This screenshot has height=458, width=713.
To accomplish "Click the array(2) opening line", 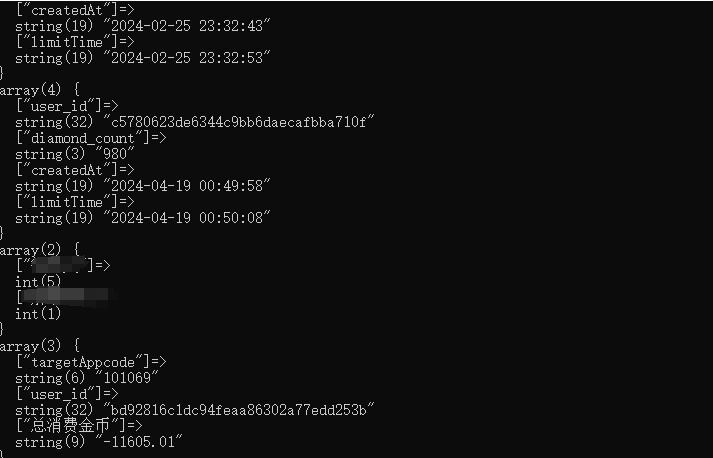I will [x=40, y=250].
